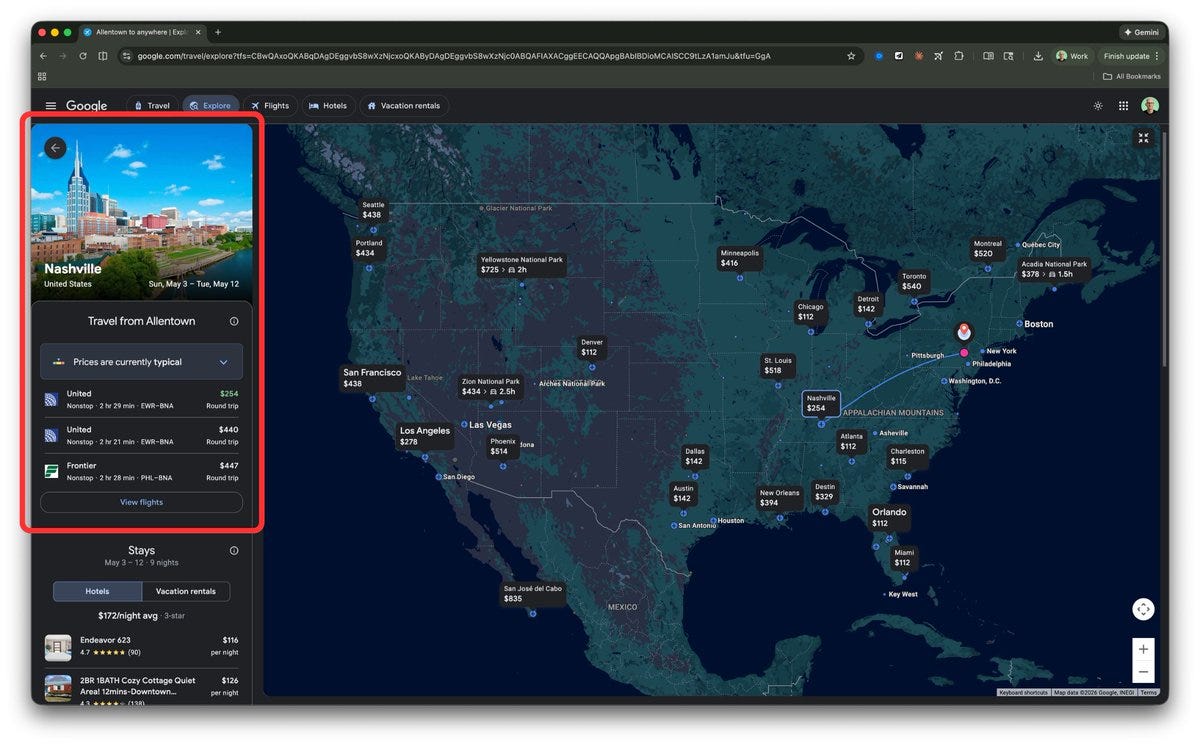Select Nashville $254 map label
The width and height of the screenshot is (1200, 746).
(x=821, y=403)
